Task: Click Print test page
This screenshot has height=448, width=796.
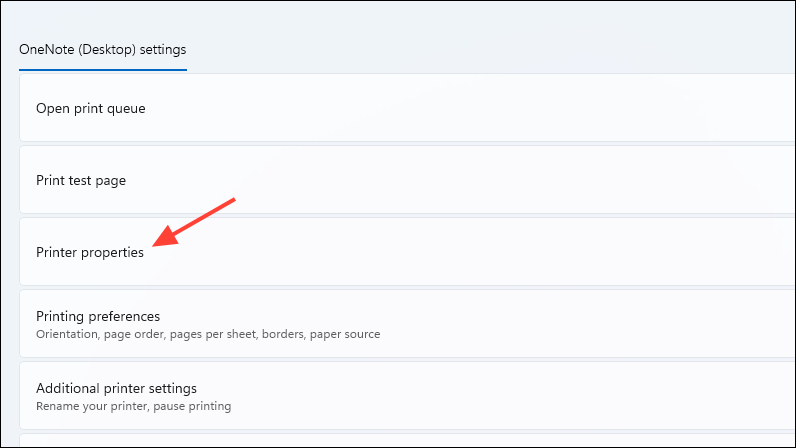Action: 400,180
